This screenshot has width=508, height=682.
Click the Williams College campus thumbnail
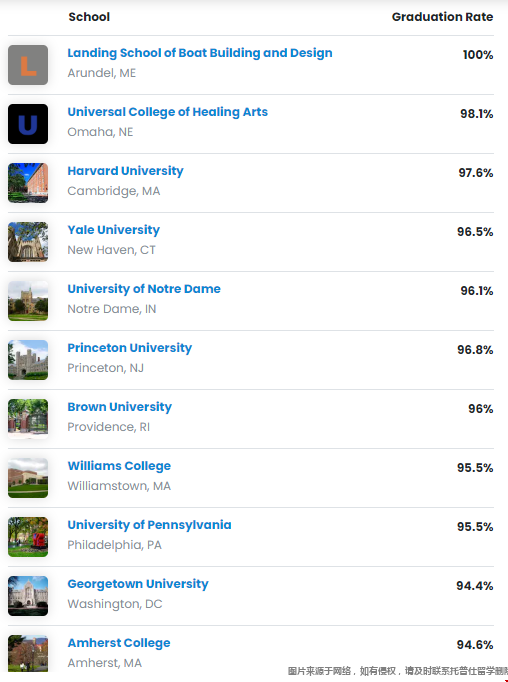tap(28, 478)
